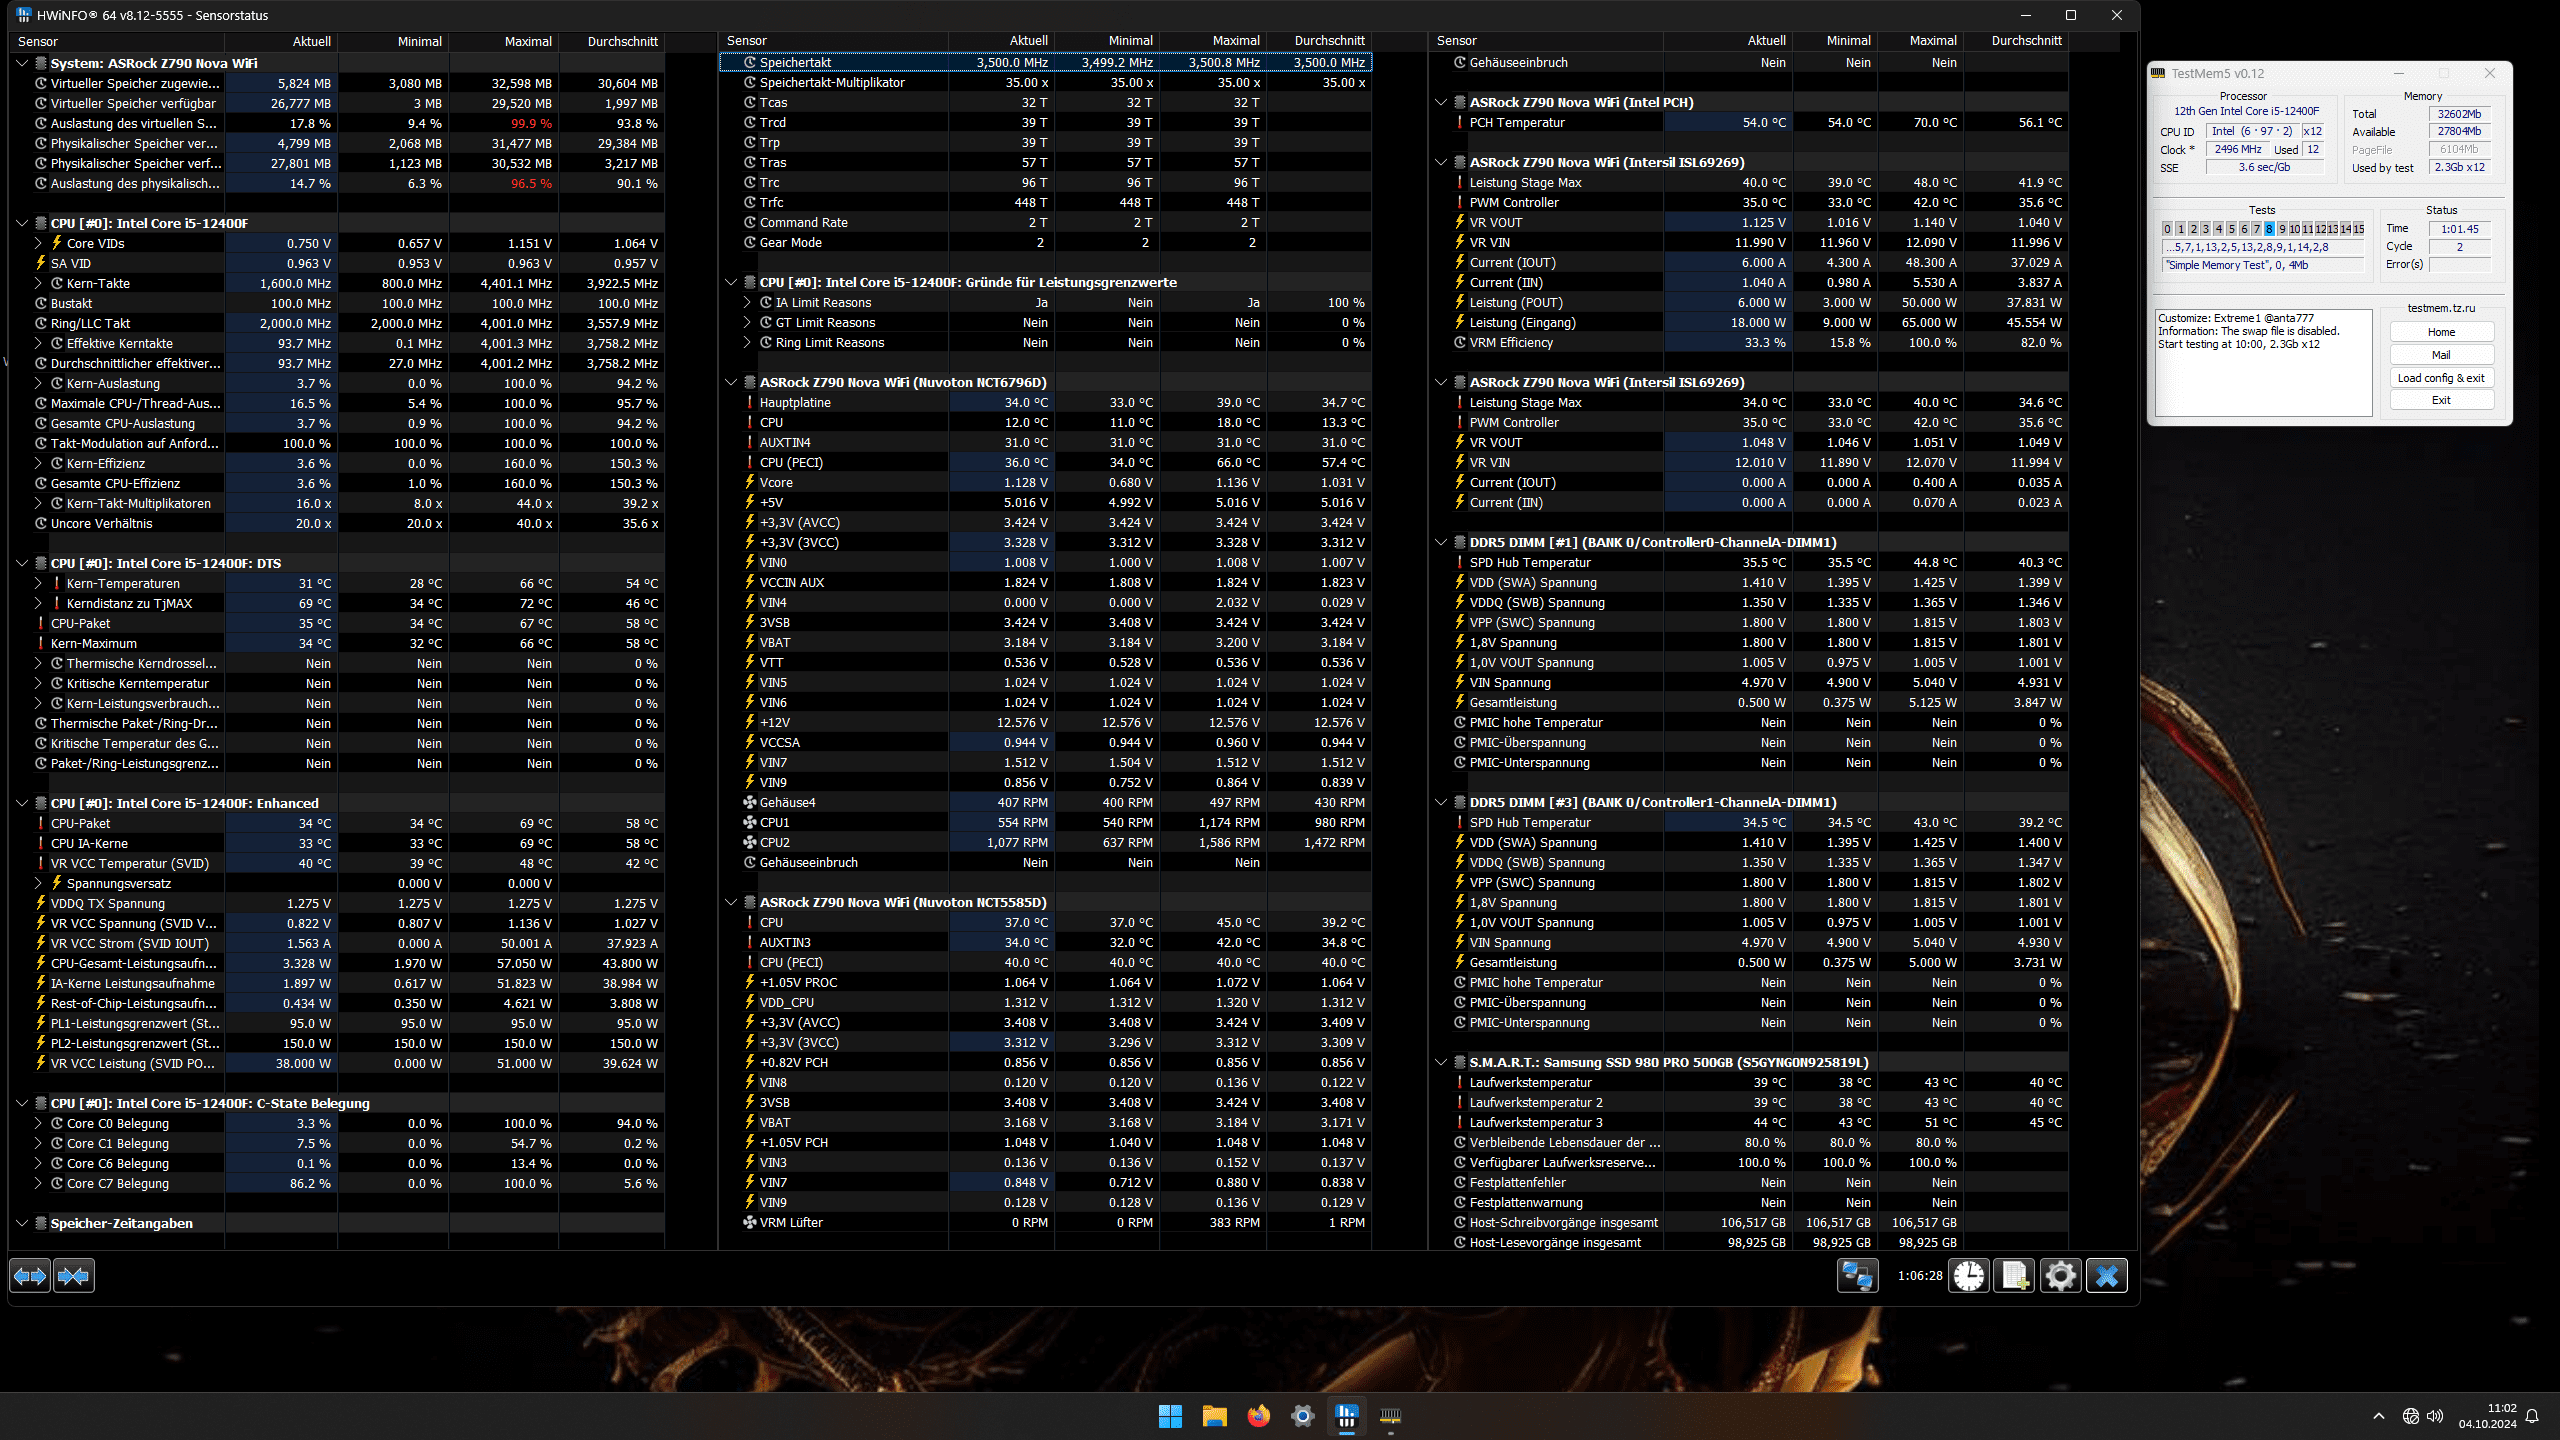Collapse the ASRock Z790 Nova WiFi (Intel PCH) group

(x=1441, y=102)
